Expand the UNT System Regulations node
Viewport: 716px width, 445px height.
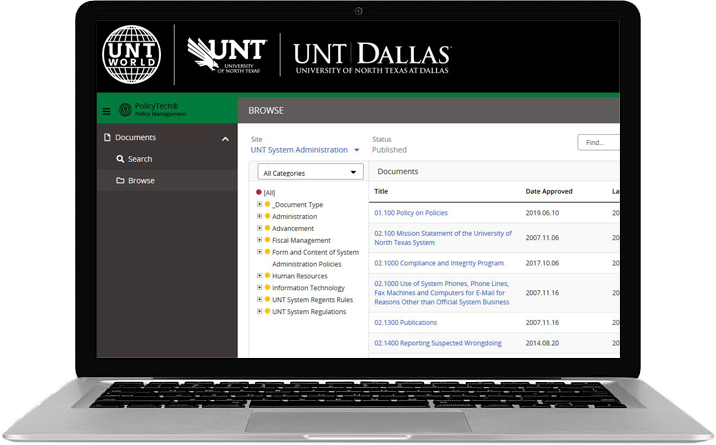point(259,311)
